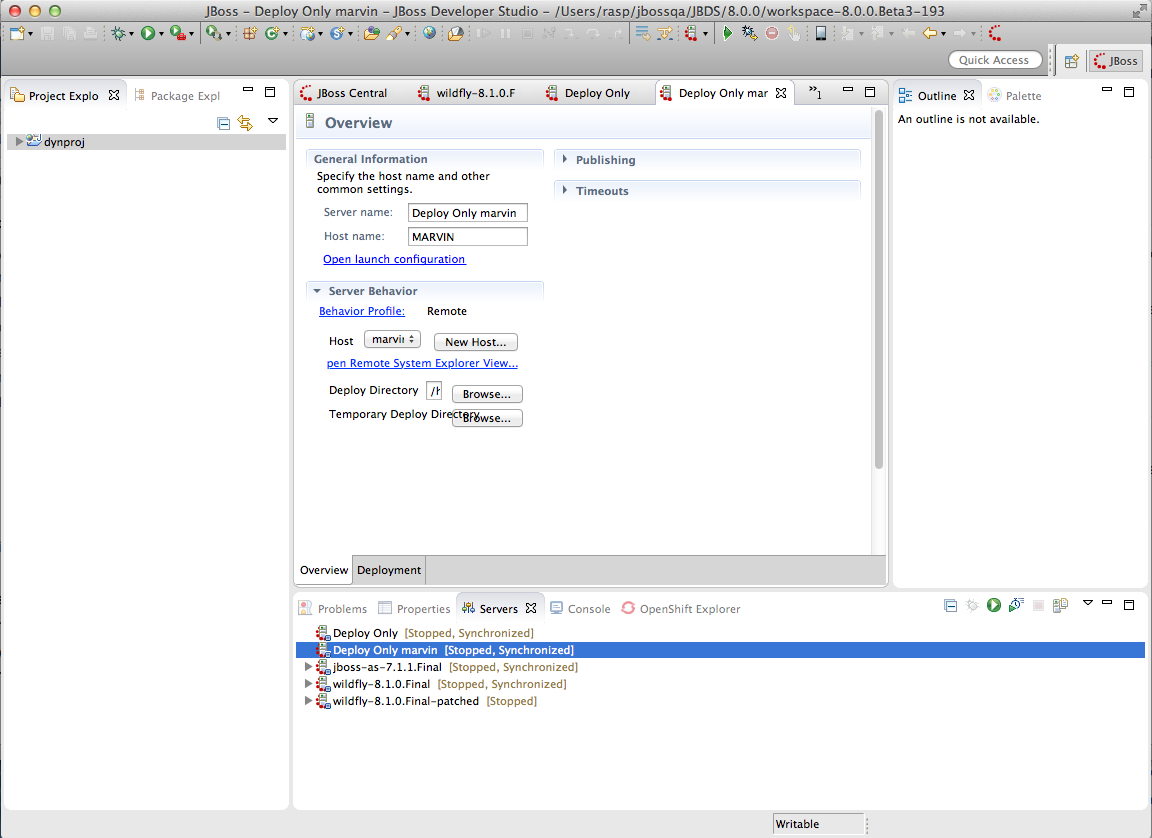Click the green Run button in main toolbar
Image resolution: width=1152 pixels, height=838 pixels.
click(148, 33)
